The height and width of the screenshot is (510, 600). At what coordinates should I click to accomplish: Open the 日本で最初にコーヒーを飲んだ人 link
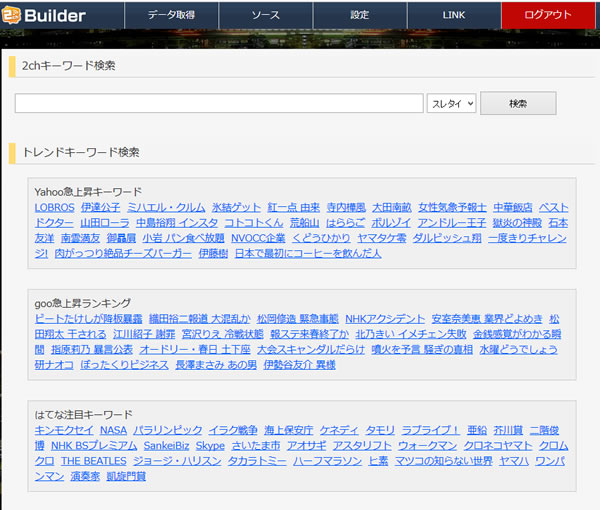pyautogui.click(x=308, y=254)
